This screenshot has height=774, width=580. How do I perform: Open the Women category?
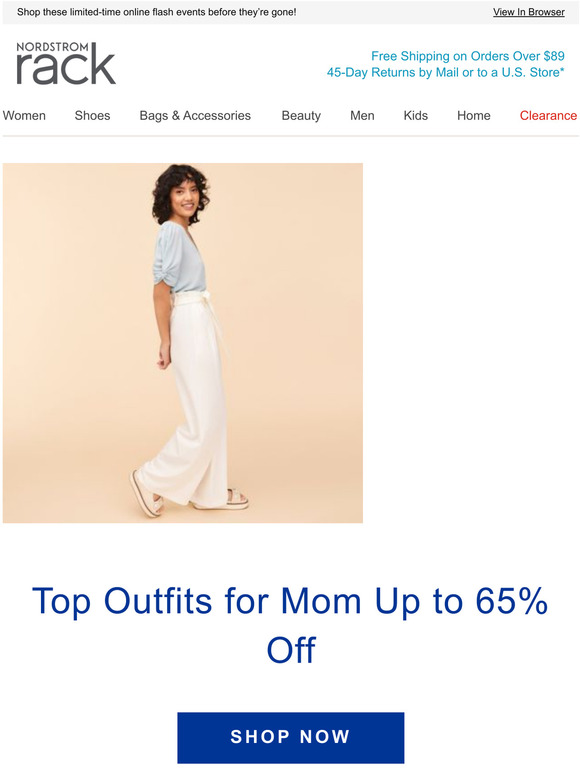pyautogui.click(x=24, y=116)
